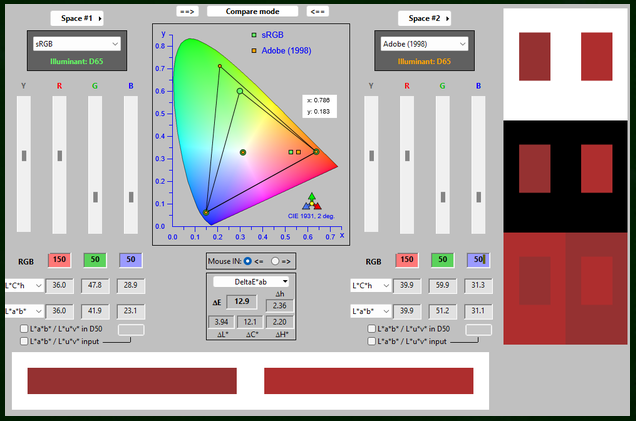Click the orange square Adobe color point
Viewport: 636px width, 421px height.
[299, 152]
